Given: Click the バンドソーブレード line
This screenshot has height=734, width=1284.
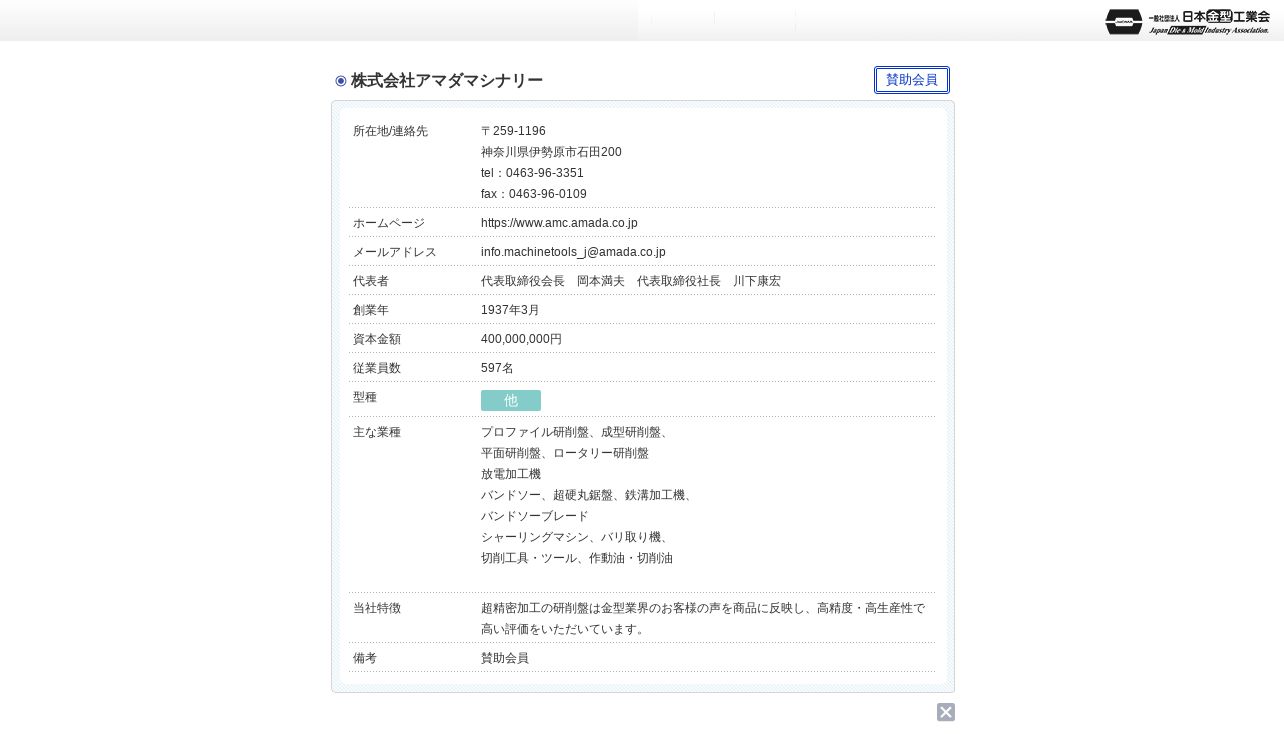Looking at the screenshot, I should [x=535, y=516].
